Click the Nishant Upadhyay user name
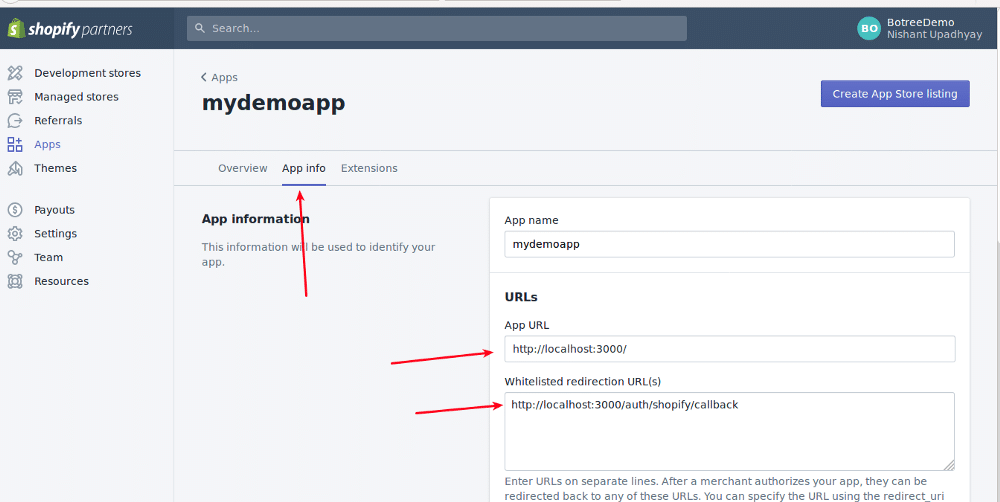The height and width of the screenshot is (502, 1000). tap(934, 34)
